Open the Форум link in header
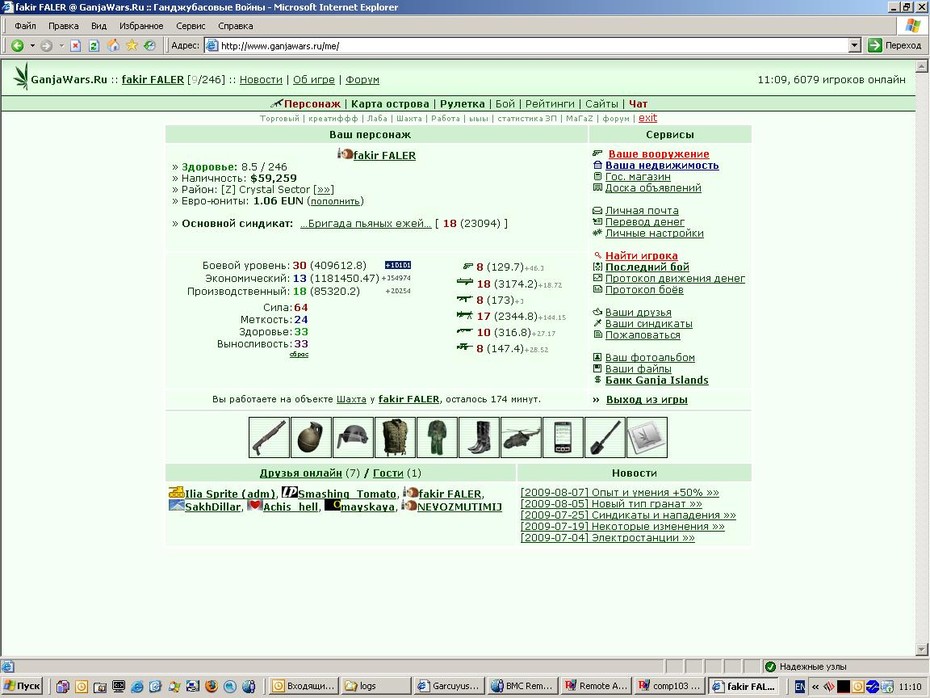The width and height of the screenshot is (930, 698). (x=362, y=79)
